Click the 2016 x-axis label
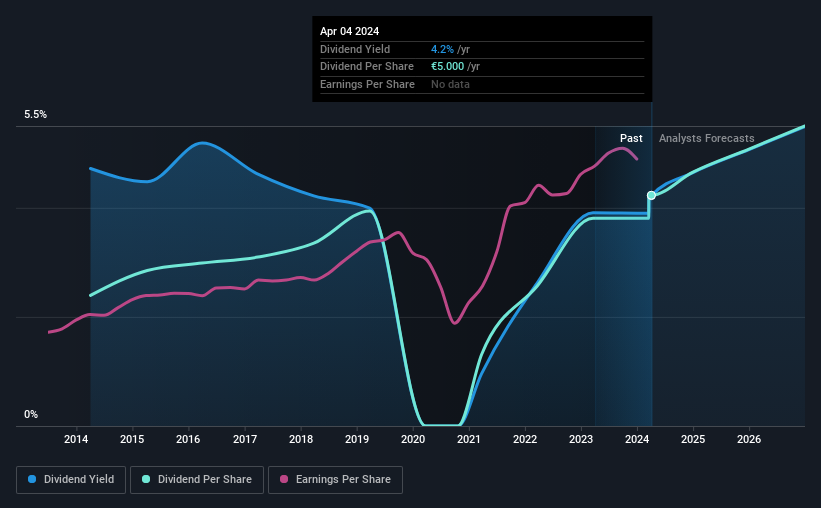Viewport: 821px width, 508px height. [x=188, y=439]
